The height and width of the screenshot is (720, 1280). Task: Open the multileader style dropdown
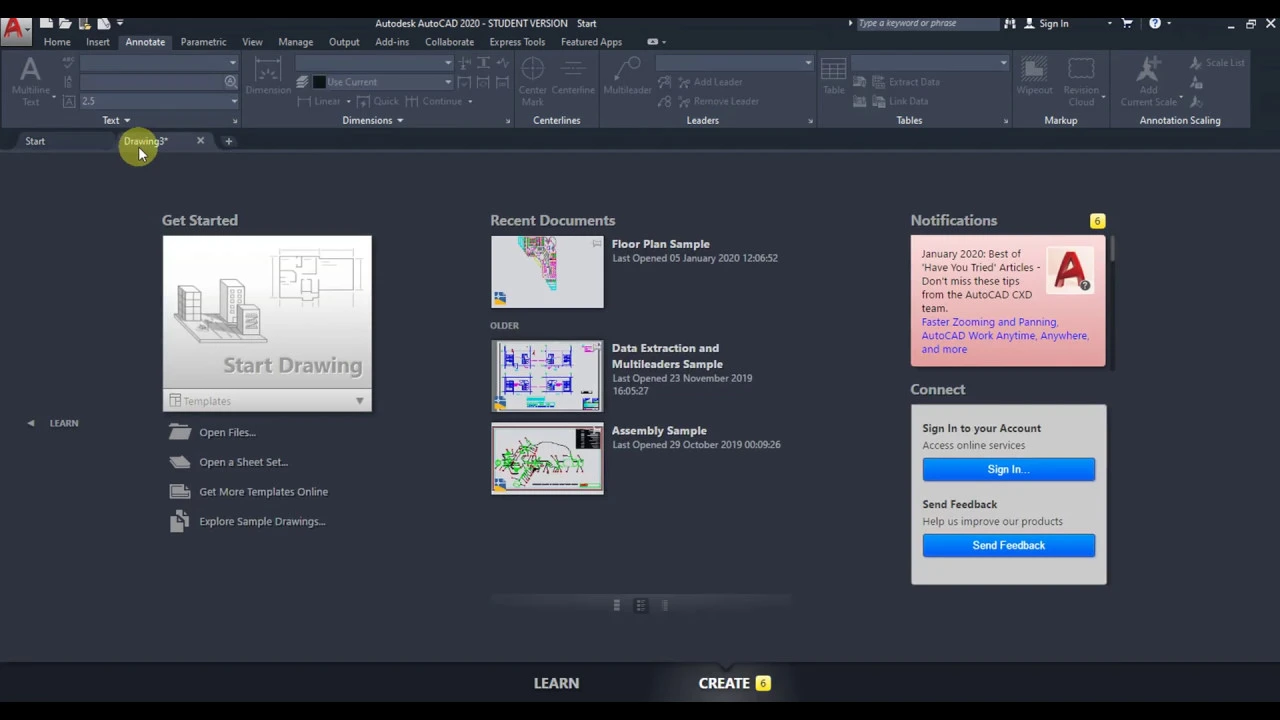click(808, 63)
